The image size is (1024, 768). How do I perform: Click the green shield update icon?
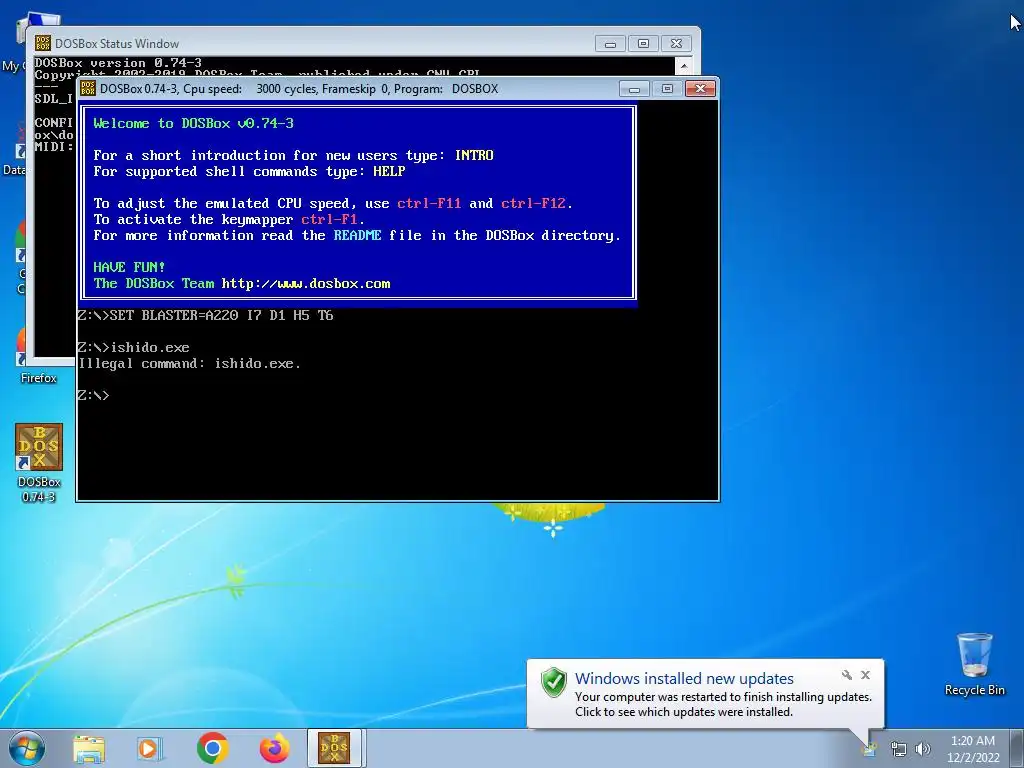click(x=554, y=682)
